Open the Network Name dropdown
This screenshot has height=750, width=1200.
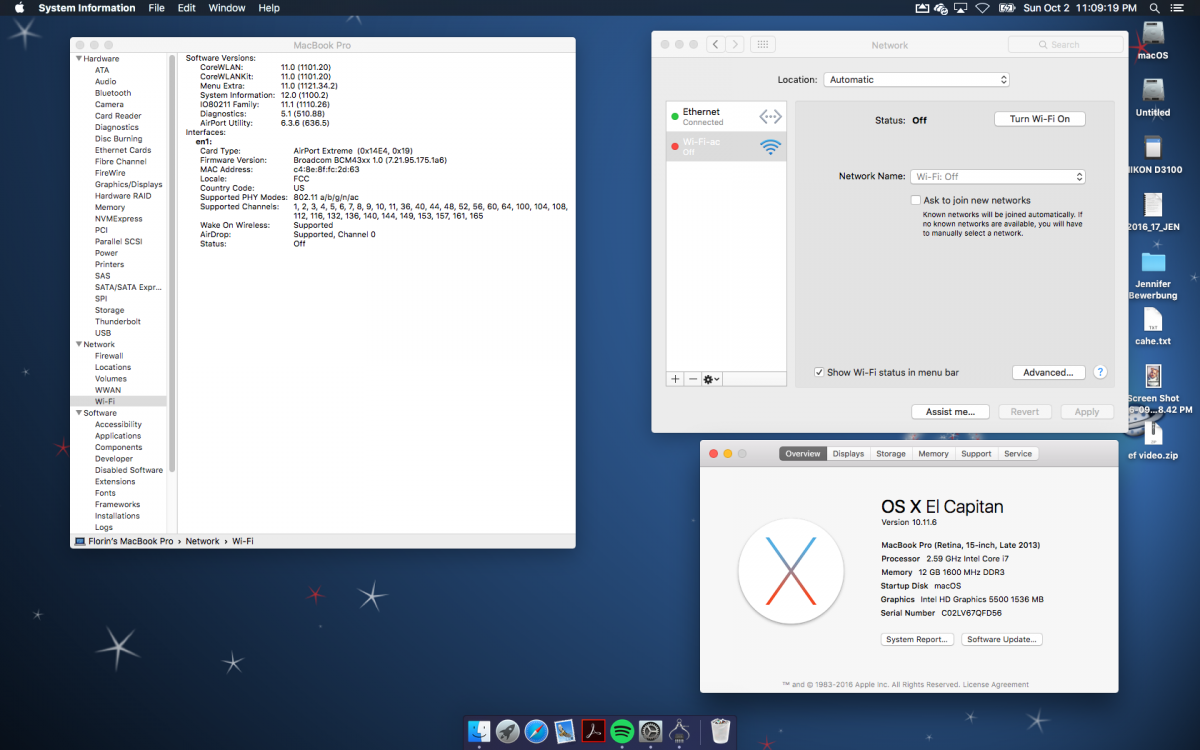(997, 177)
